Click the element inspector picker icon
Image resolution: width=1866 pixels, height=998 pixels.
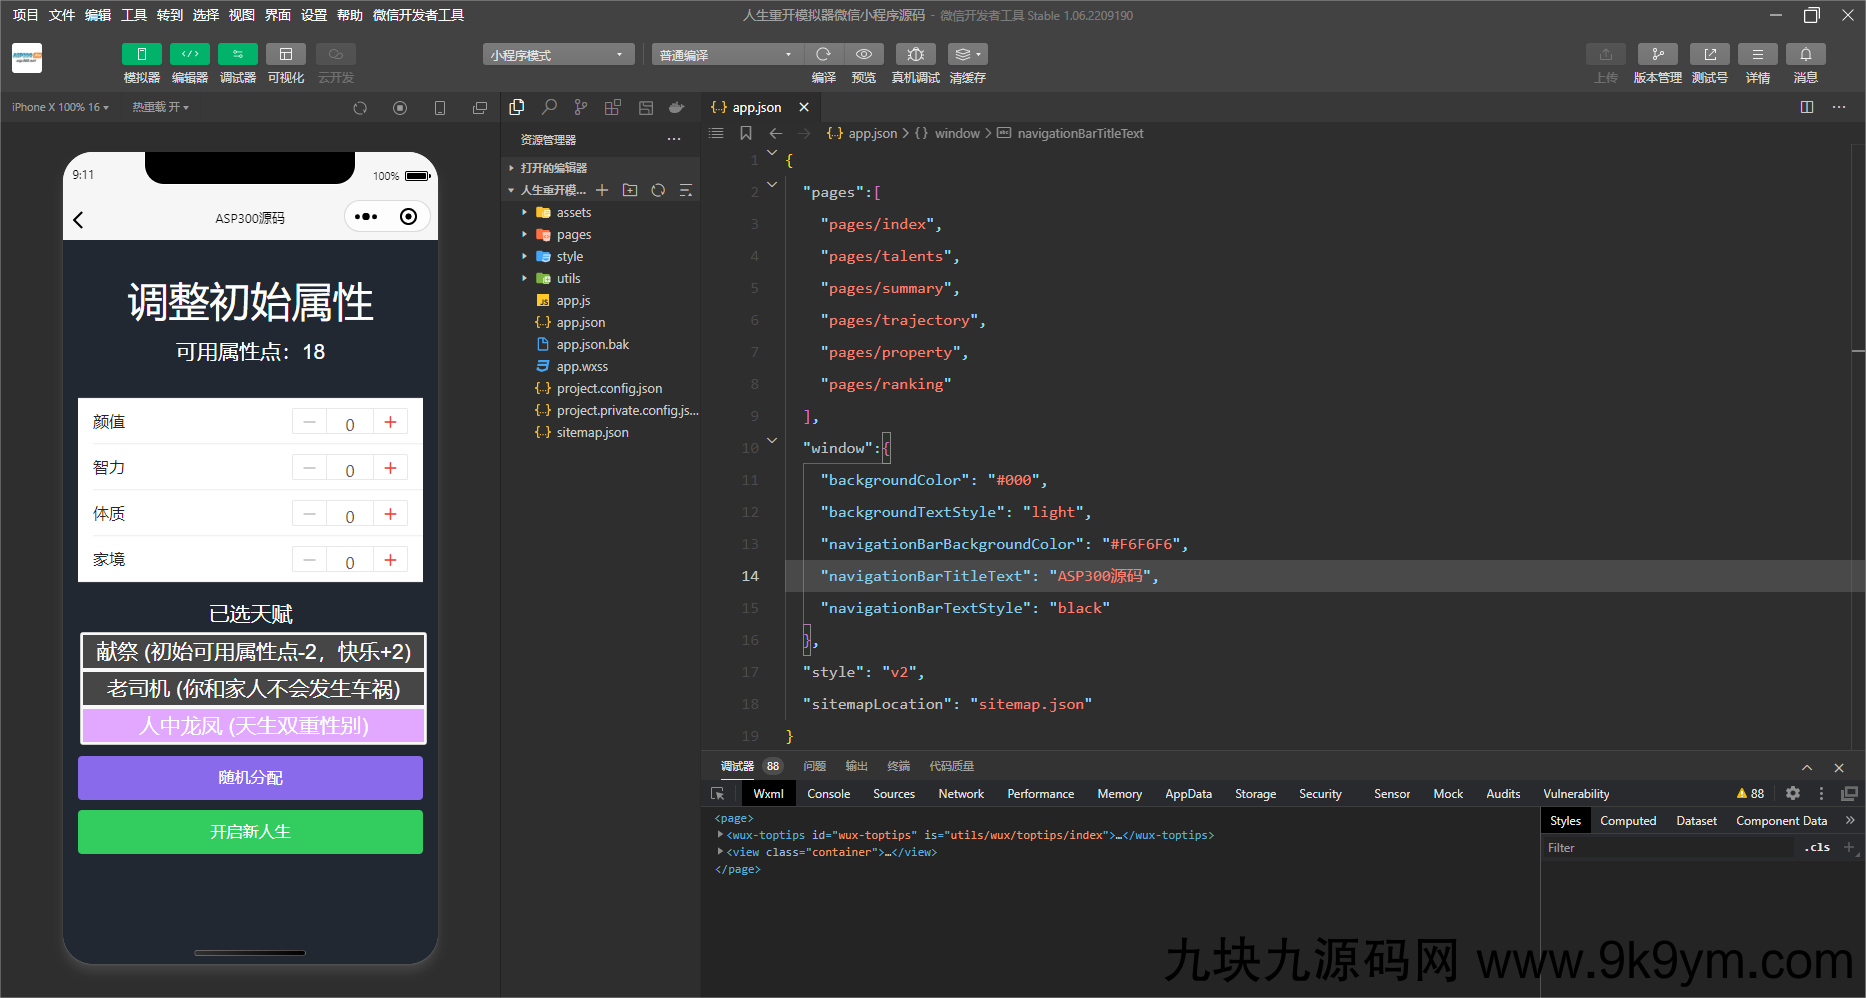click(717, 794)
